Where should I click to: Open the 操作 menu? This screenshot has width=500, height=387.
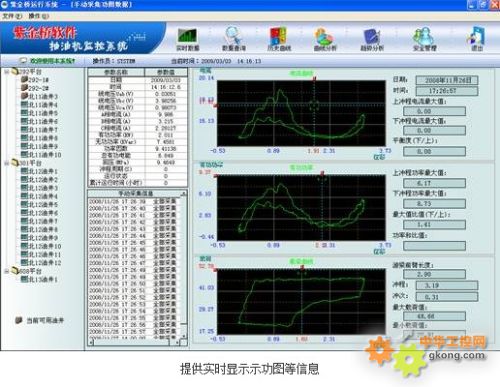click(38, 16)
